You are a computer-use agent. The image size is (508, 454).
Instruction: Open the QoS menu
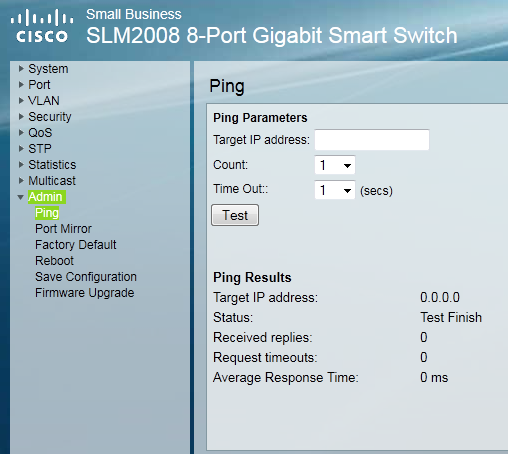40,133
